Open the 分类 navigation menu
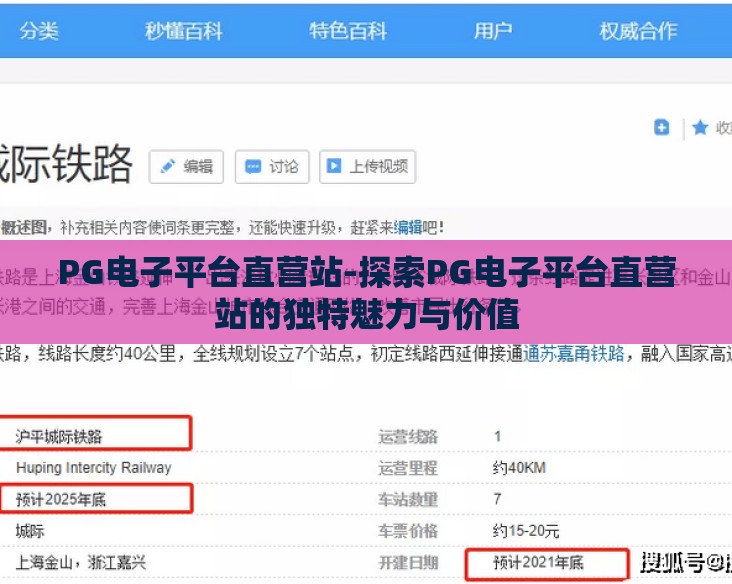 pos(39,31)
